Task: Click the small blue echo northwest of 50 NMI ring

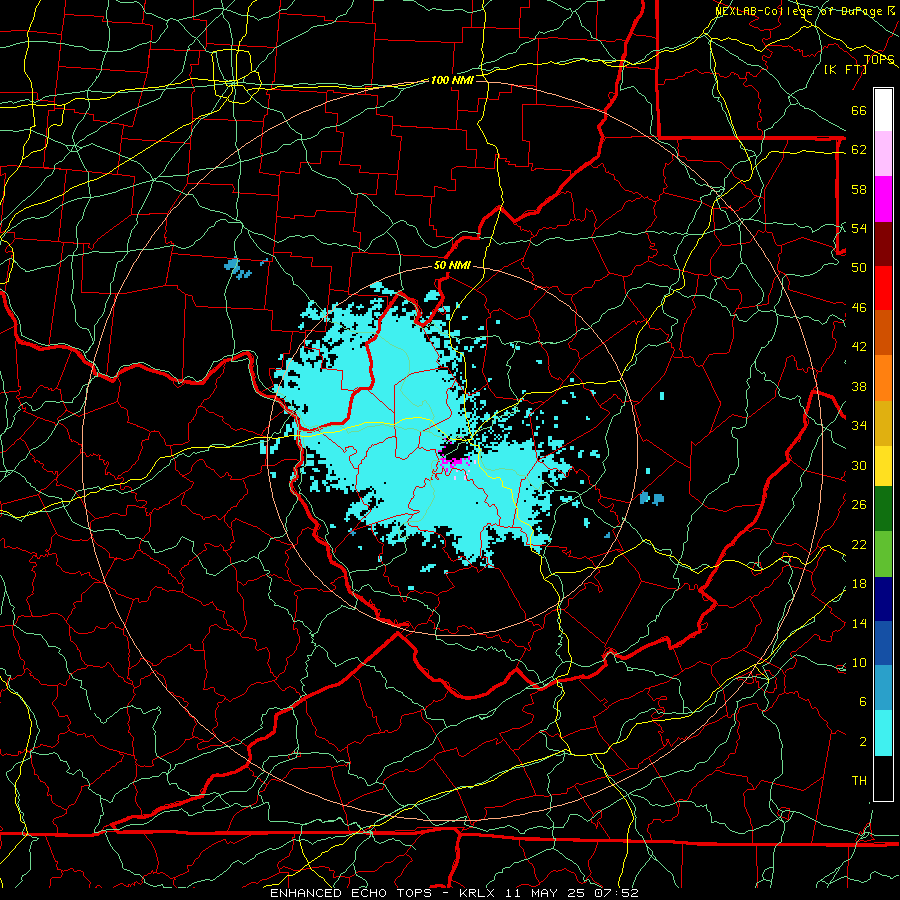Action: coord(239,268)
